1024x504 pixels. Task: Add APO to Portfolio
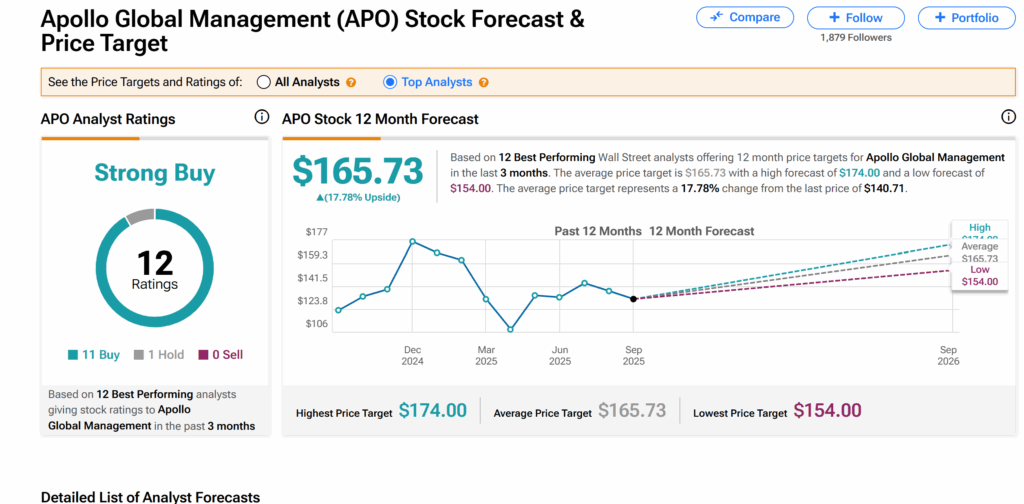pyautogui.click(x=967, y=18)
